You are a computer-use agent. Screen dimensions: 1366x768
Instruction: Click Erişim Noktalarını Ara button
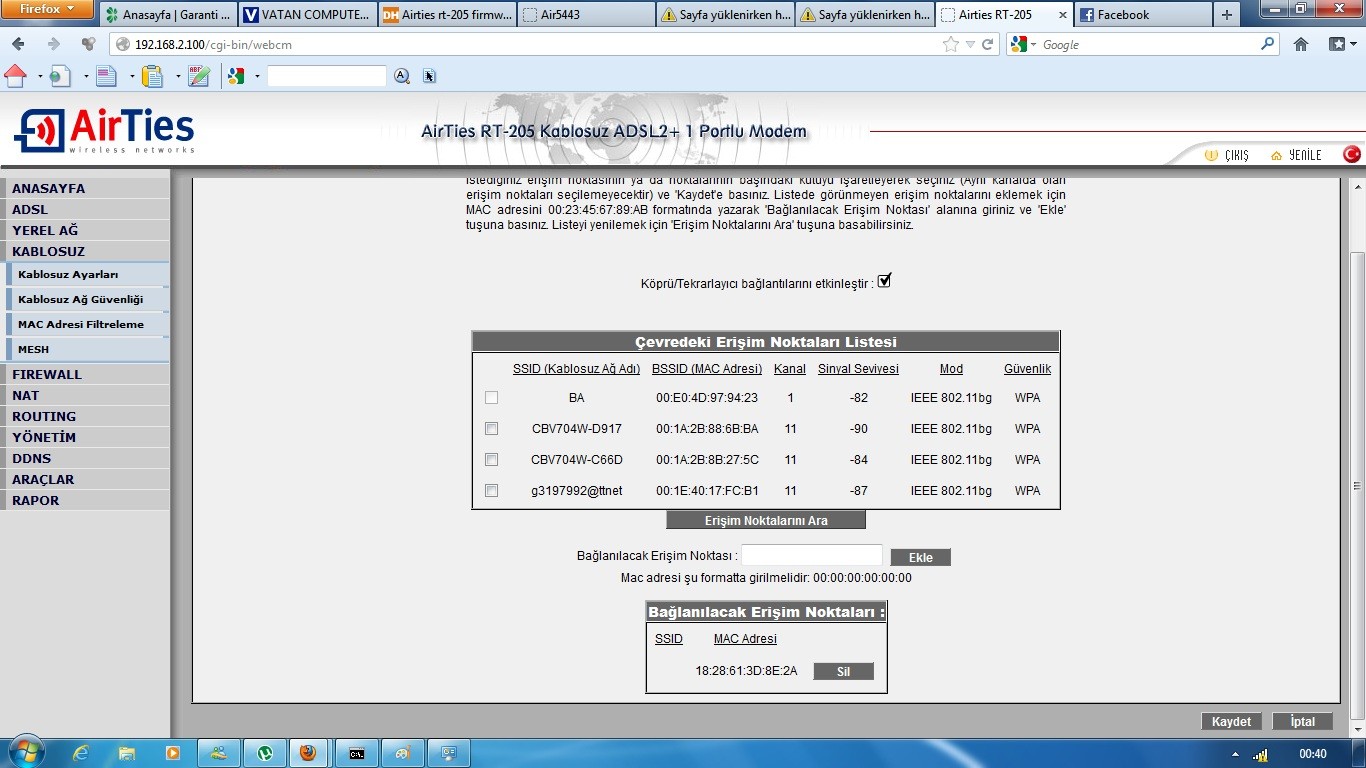pyautogui.click(x=766, y=520)
